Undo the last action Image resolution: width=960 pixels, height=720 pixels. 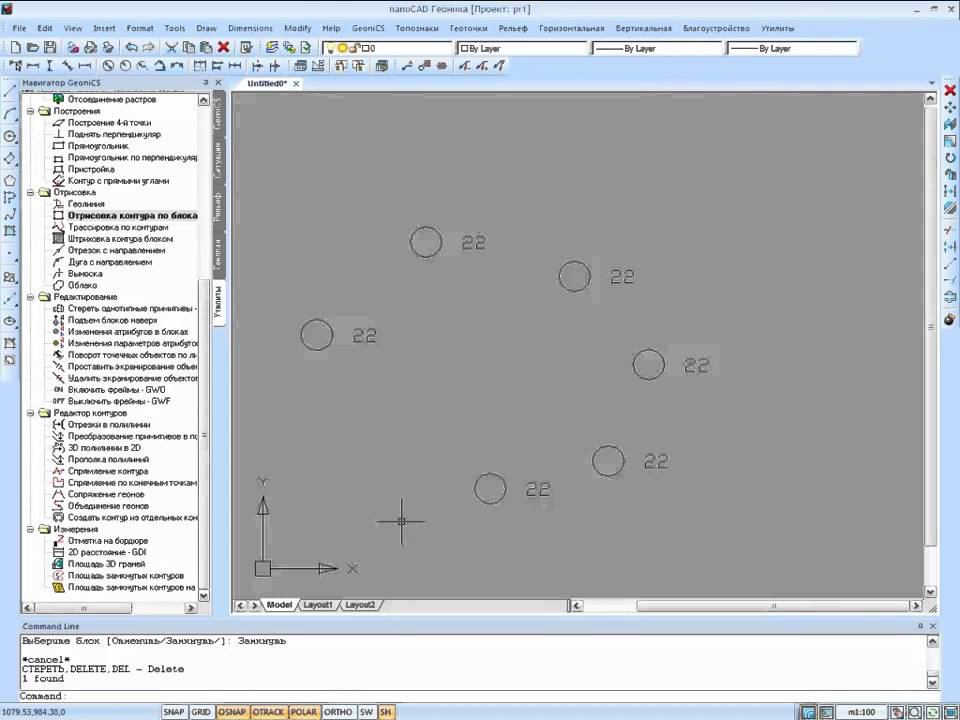click(x=131, y=47)
